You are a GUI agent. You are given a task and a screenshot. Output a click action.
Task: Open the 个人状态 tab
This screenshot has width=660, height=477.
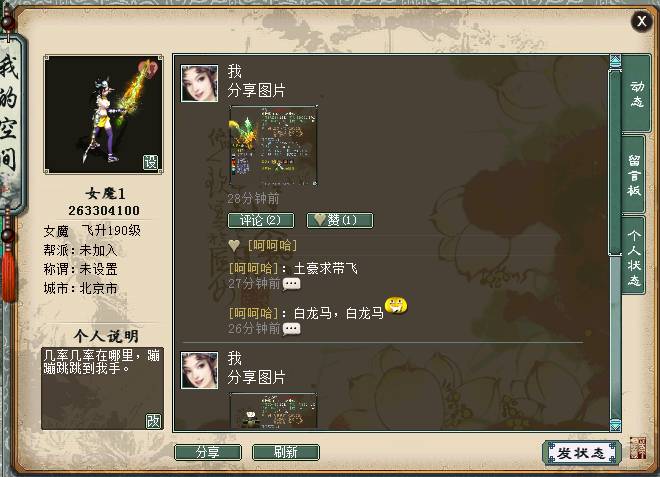pyautogui.click(x=634, y=256)
